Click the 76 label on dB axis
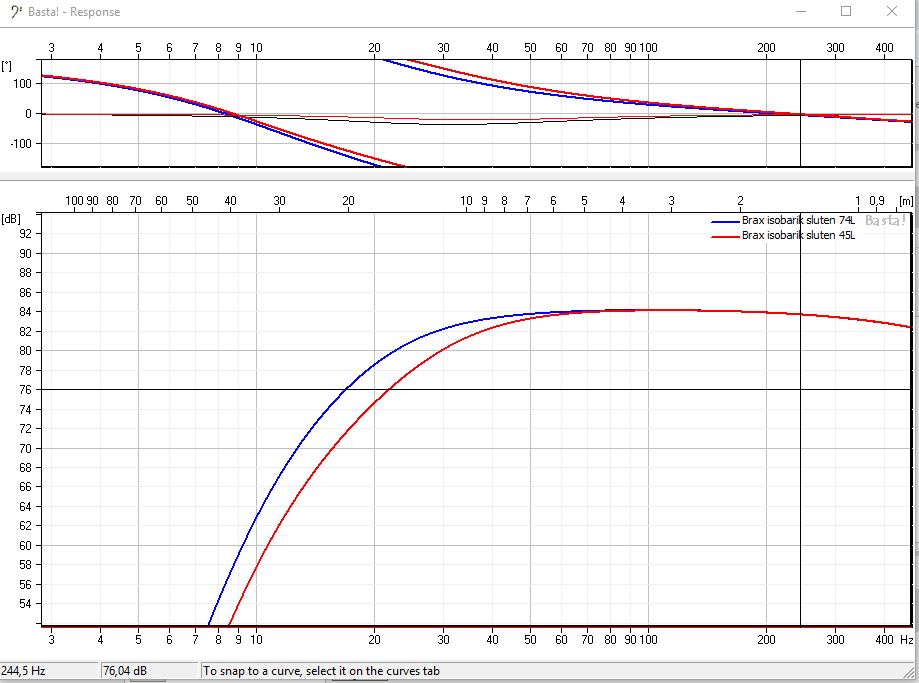919x683 pixels. point(25,390)
